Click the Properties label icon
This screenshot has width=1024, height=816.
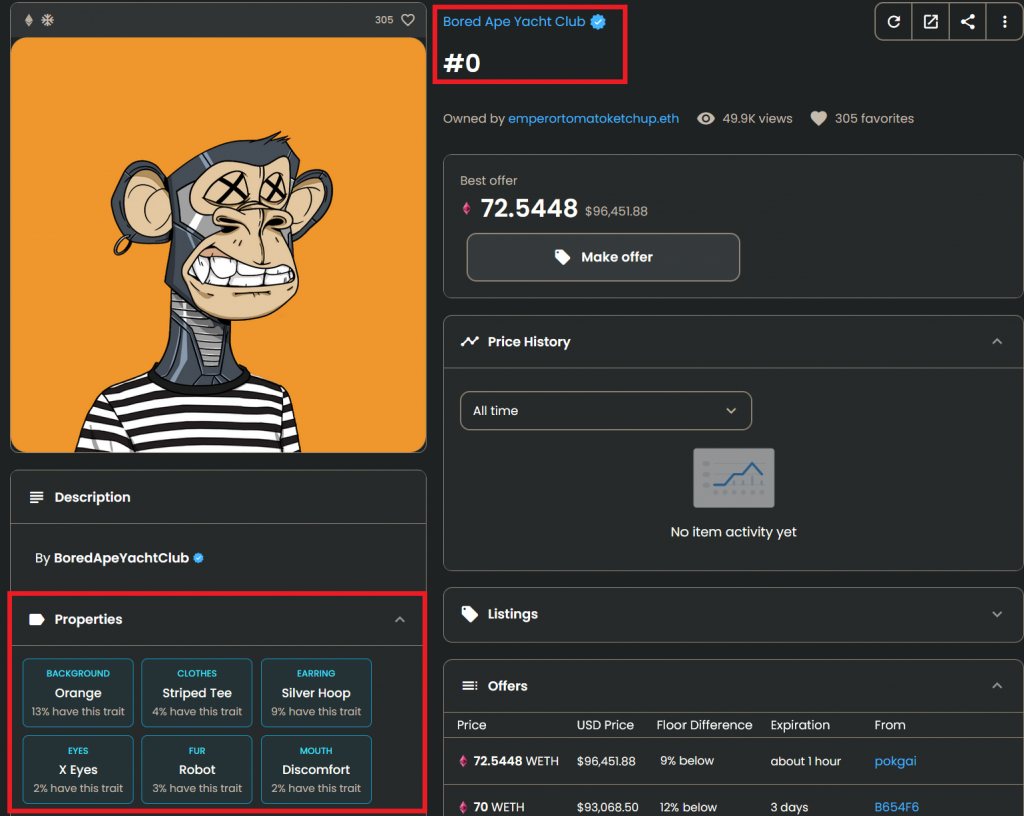coord(37,620)
